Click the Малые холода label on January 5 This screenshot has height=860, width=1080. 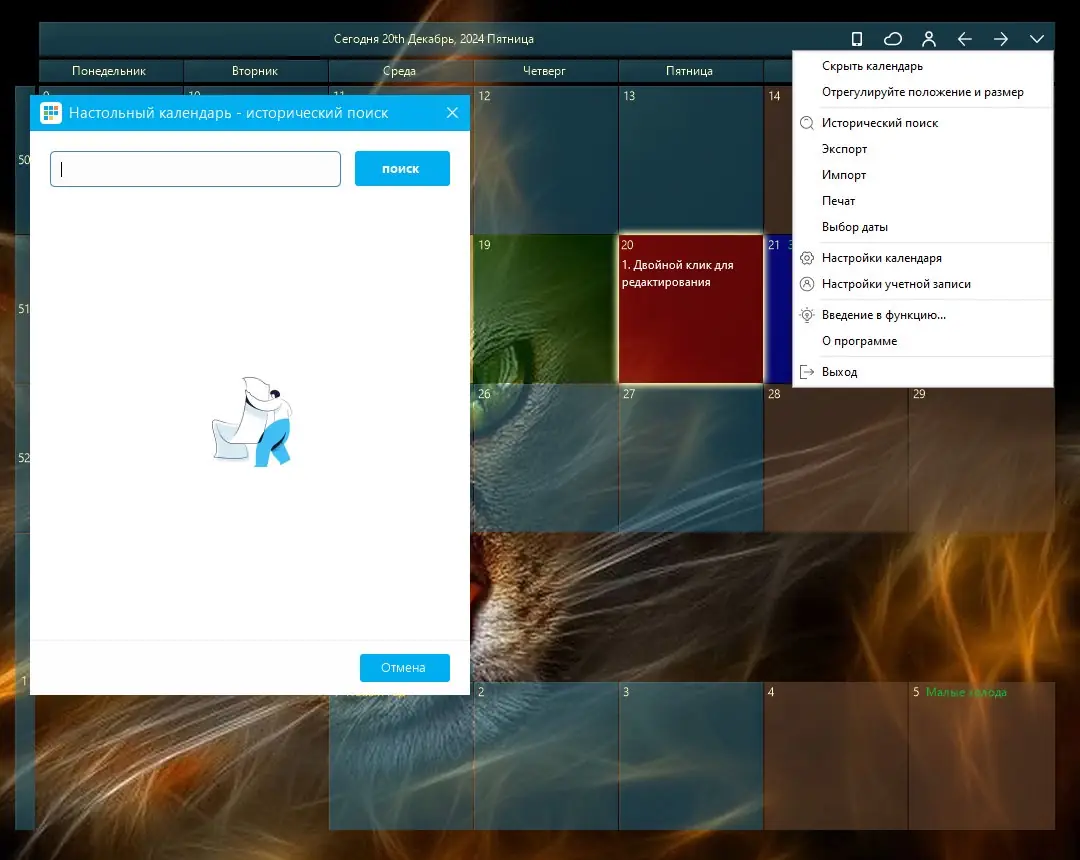966,692
